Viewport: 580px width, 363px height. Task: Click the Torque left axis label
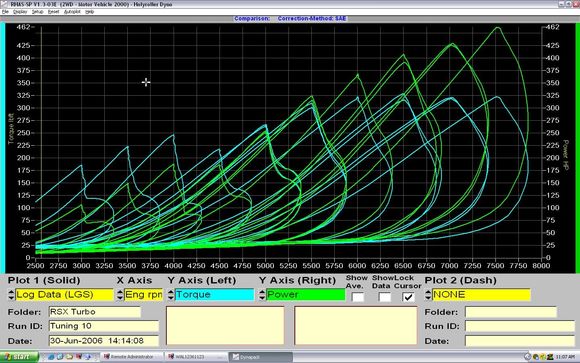coord(10,129)
